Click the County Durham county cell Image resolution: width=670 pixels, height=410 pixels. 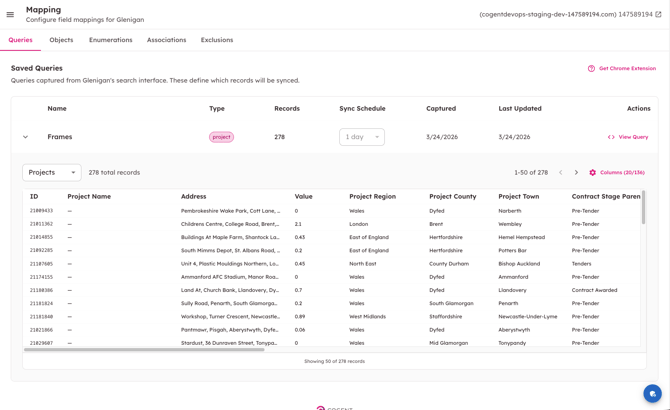(449, 264)
